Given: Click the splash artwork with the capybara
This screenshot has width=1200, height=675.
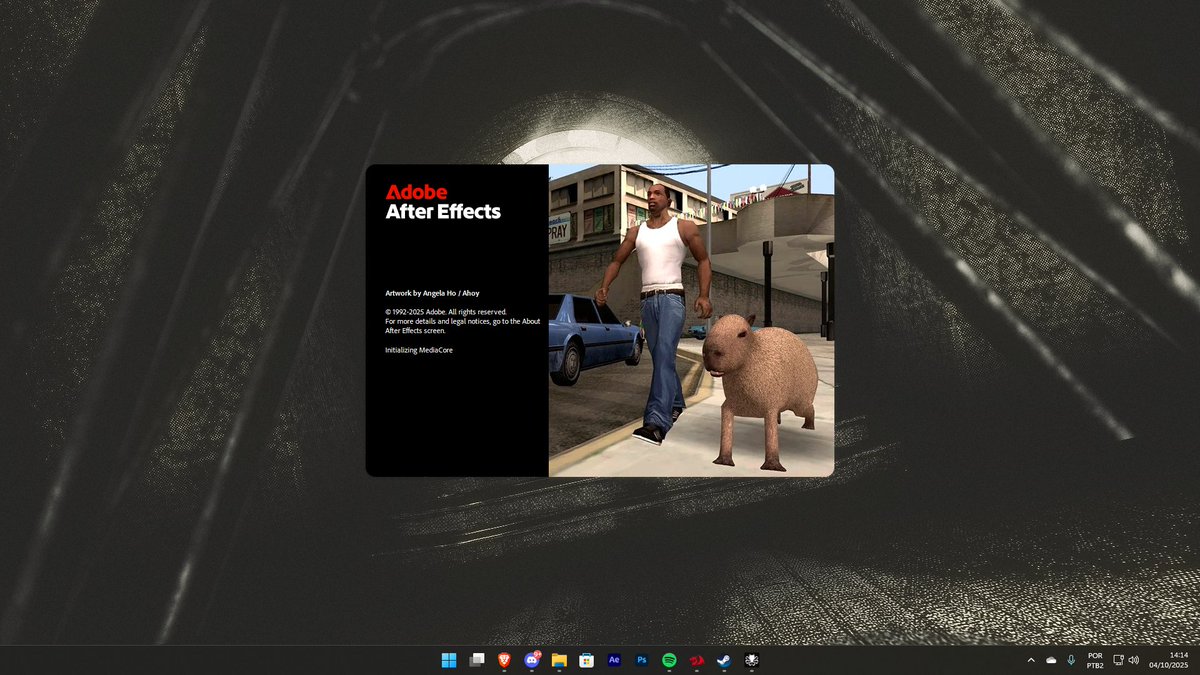Looking at the screenshot, I should coord(691,320).
